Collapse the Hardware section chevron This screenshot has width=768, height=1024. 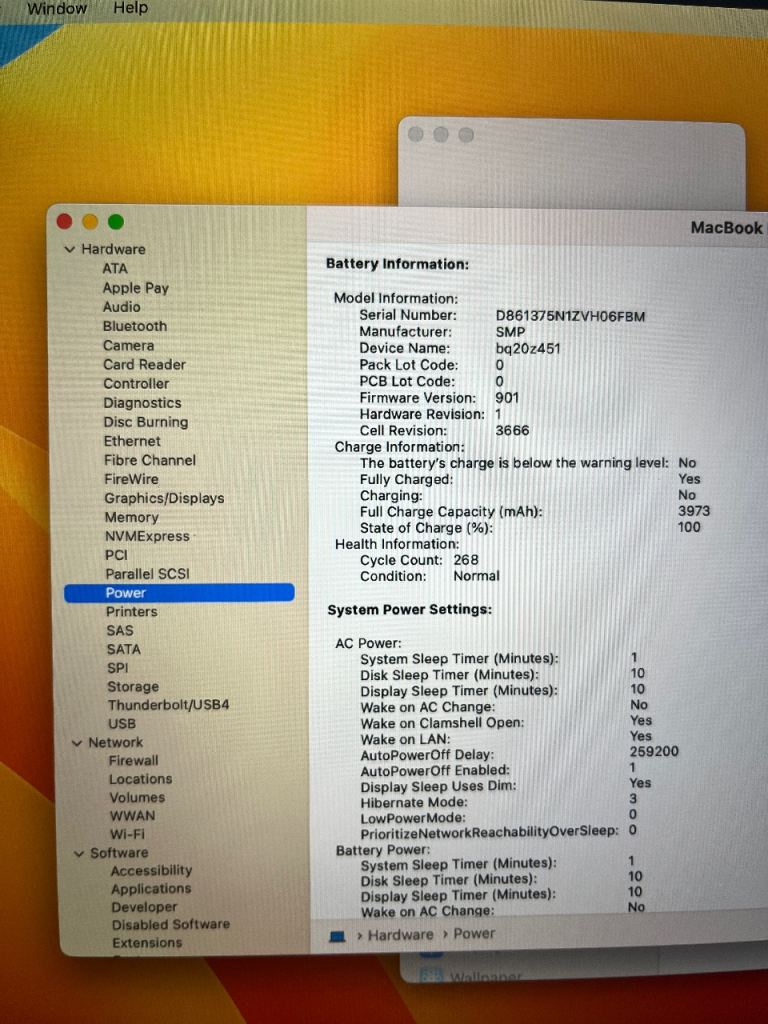coord(70,249)
